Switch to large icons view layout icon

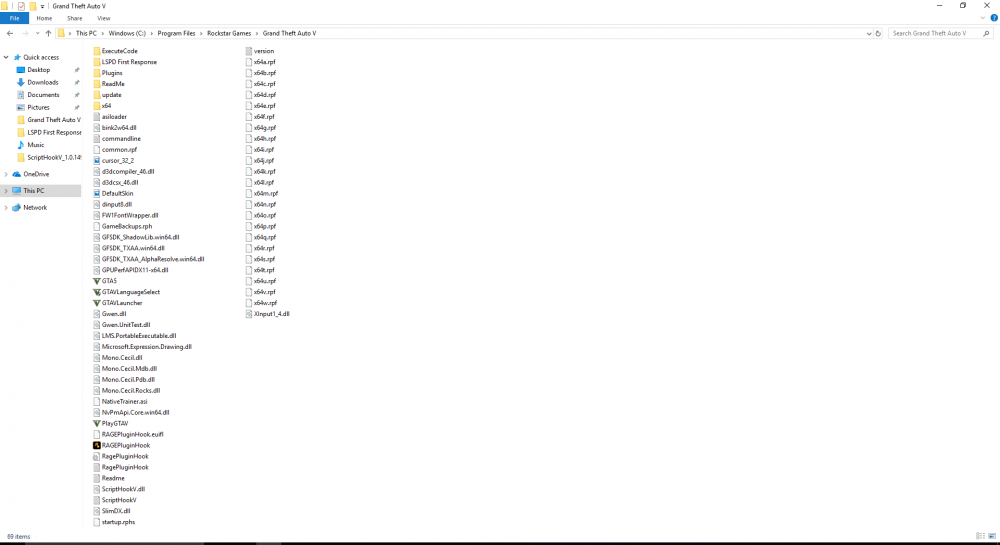[992, 536]
